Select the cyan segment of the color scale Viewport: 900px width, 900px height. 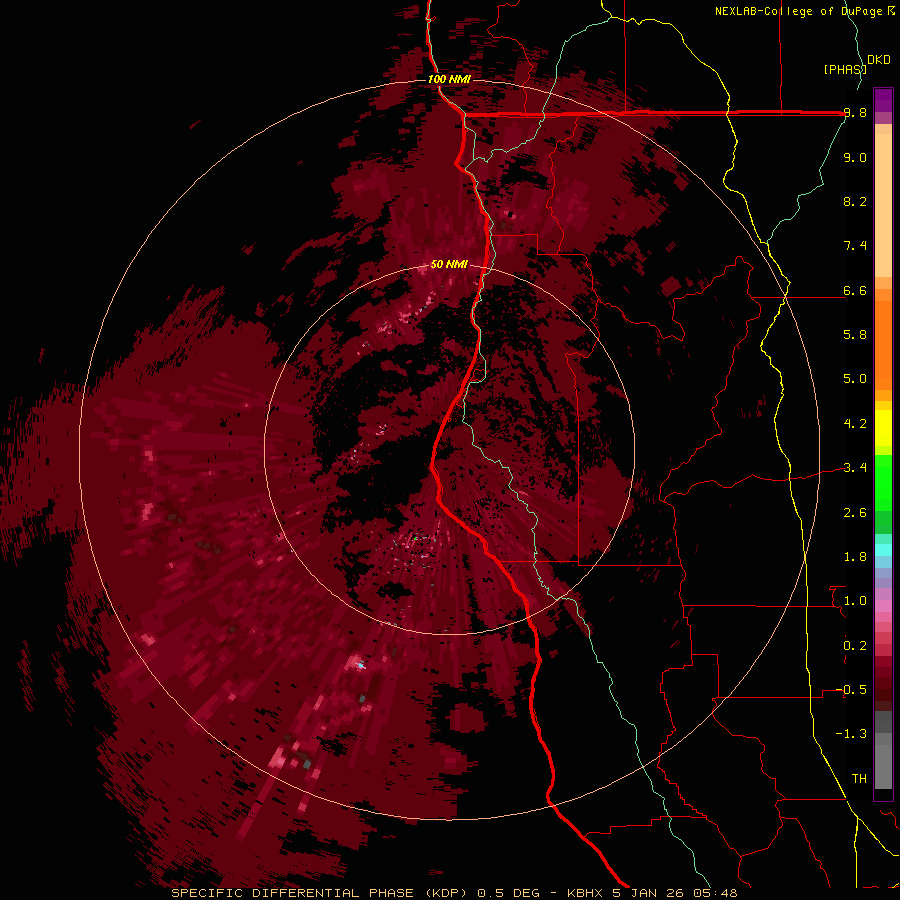pos(883,550)
